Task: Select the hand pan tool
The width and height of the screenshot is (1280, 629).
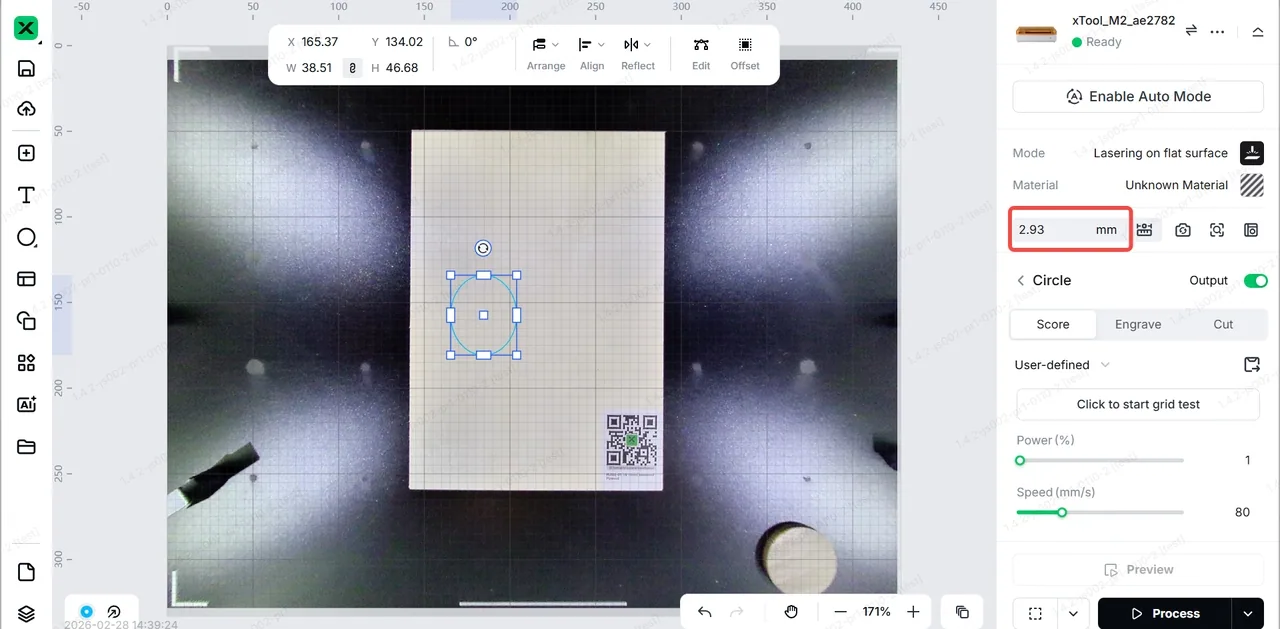Action: (791, 612)
